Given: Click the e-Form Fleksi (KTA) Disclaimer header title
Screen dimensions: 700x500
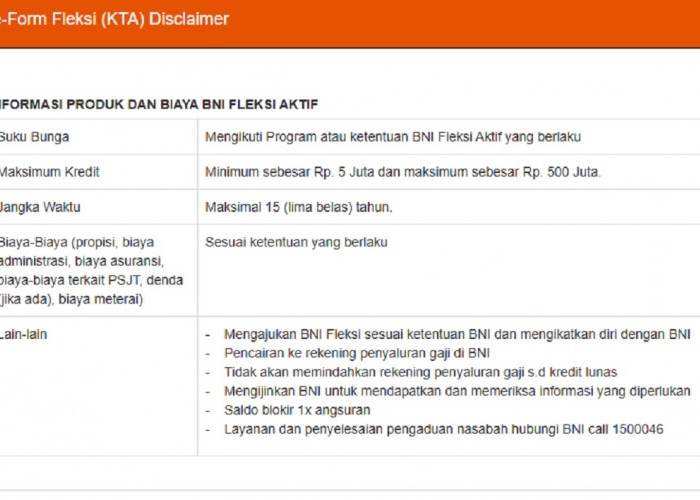Looking at the screenshot, I should click(114, 19).
